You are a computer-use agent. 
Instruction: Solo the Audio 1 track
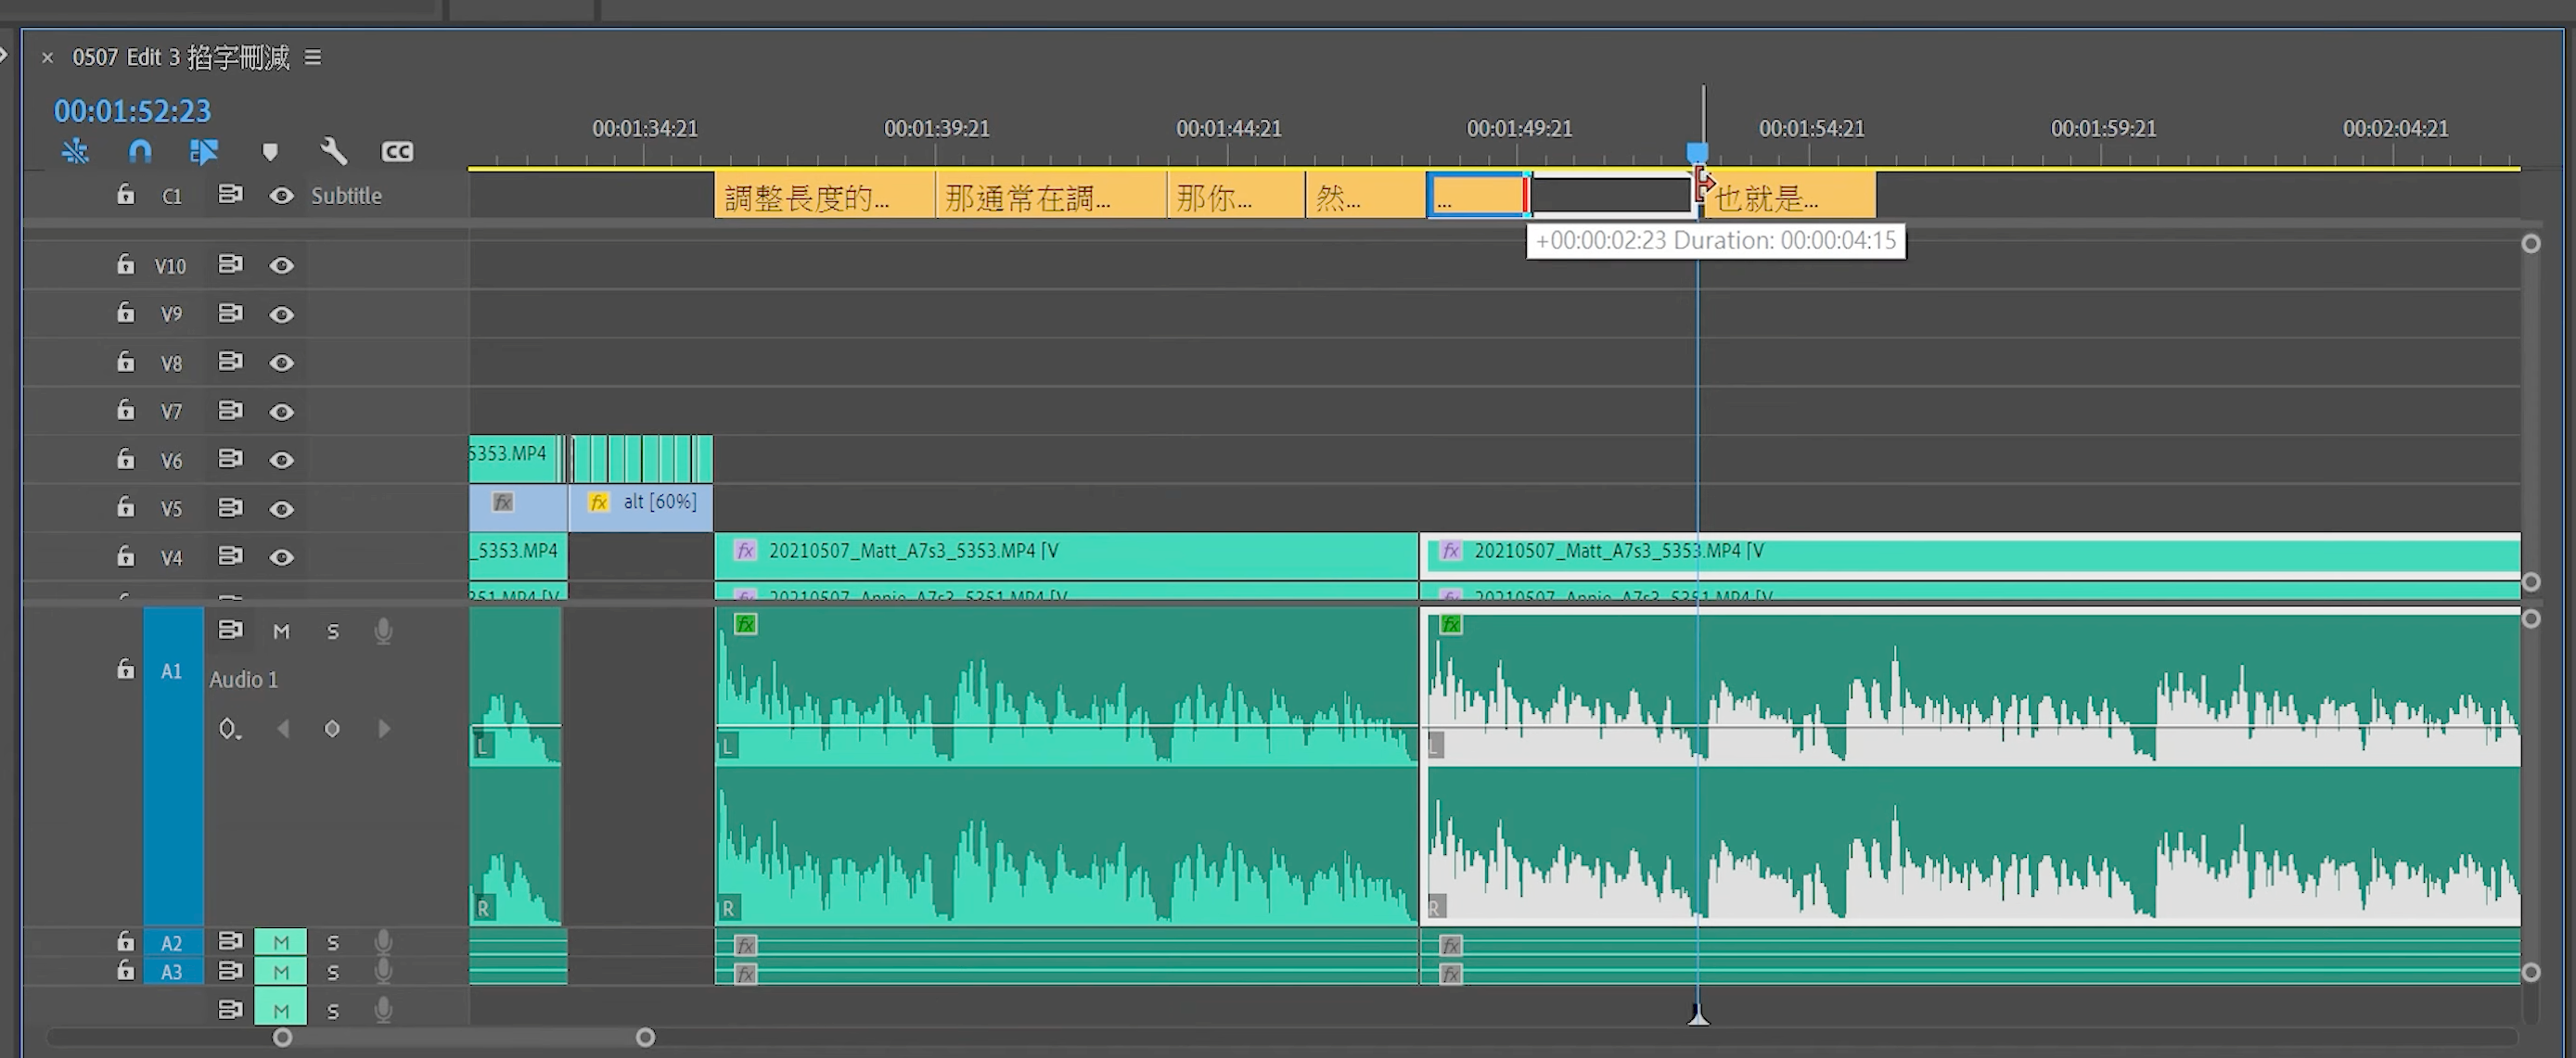[x=333, y=631]
